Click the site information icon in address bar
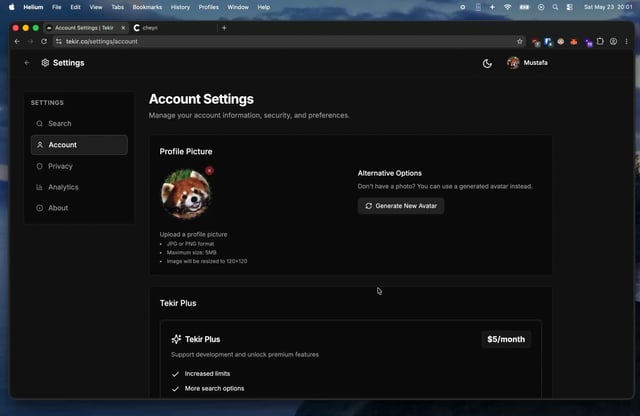This screenshot has width=640, height=416. click(x=59, y=42)
